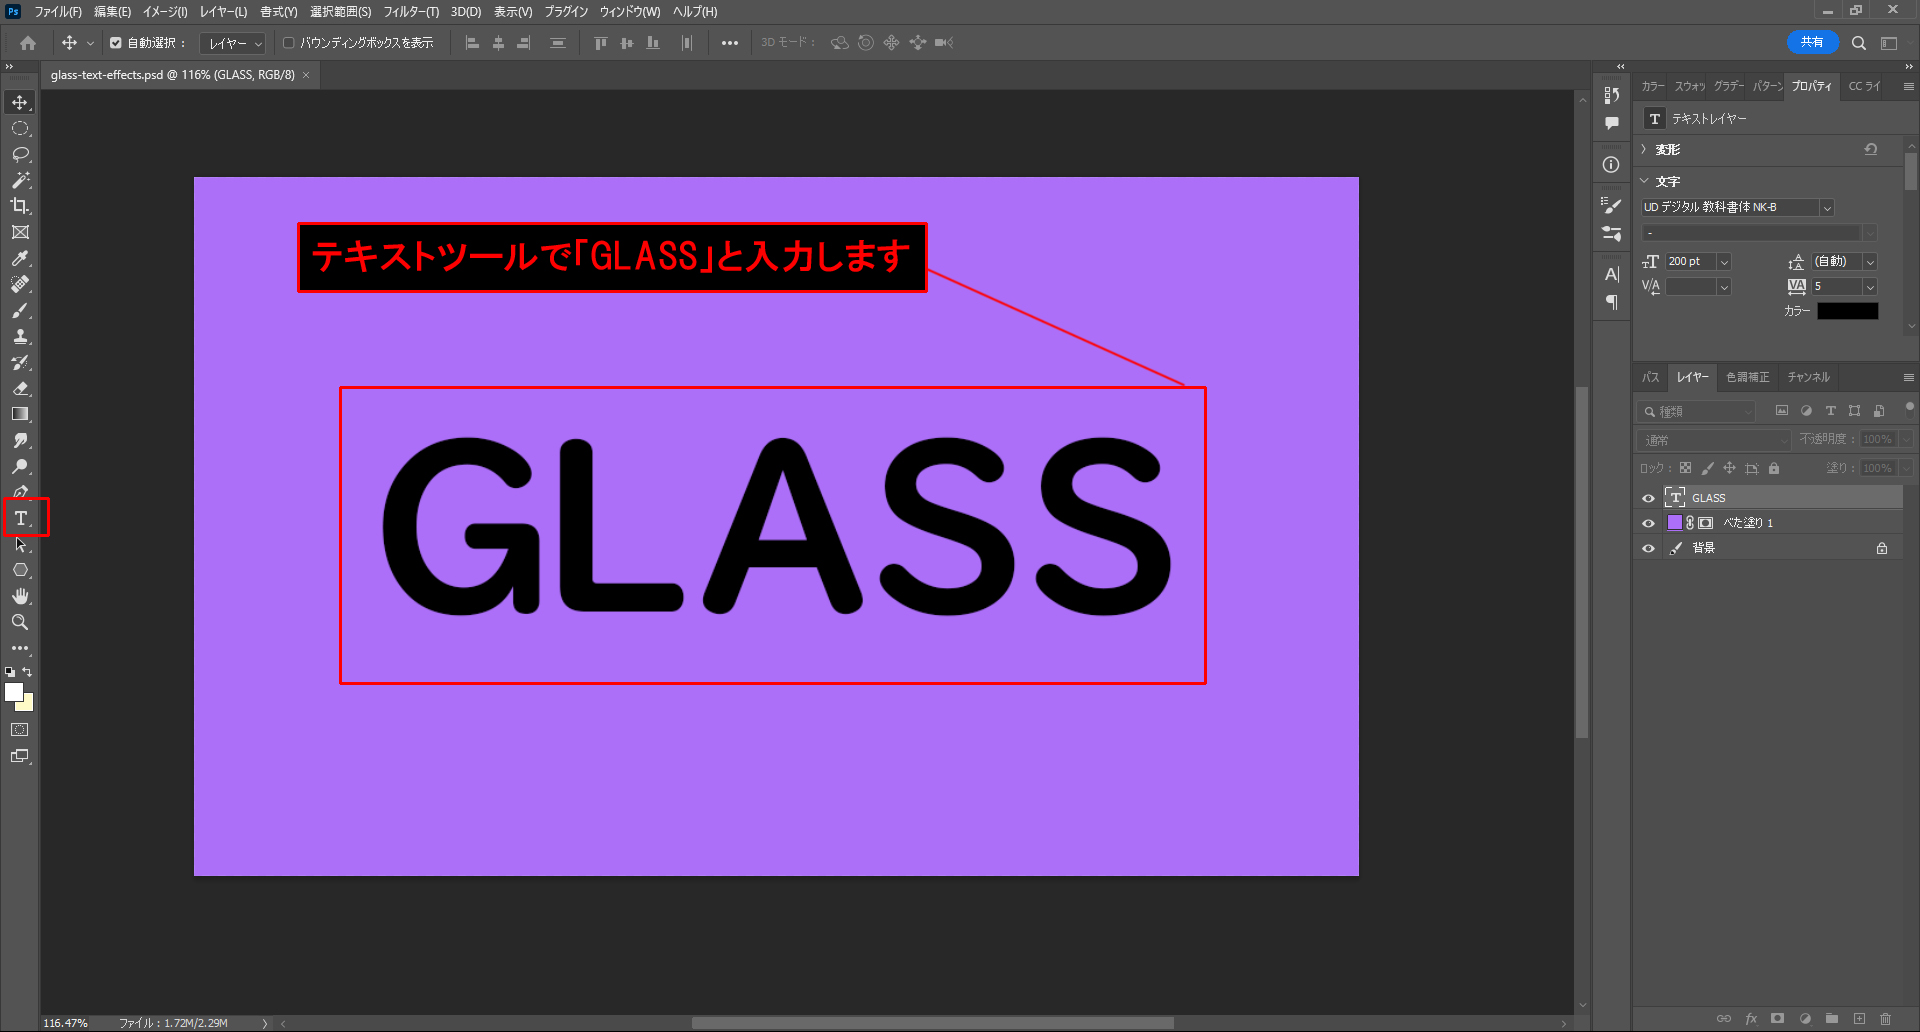Activate the Eyedropper tool
Image resolution: width=1920 pixels, height=1032 pixels.
(x=20, y=258)
